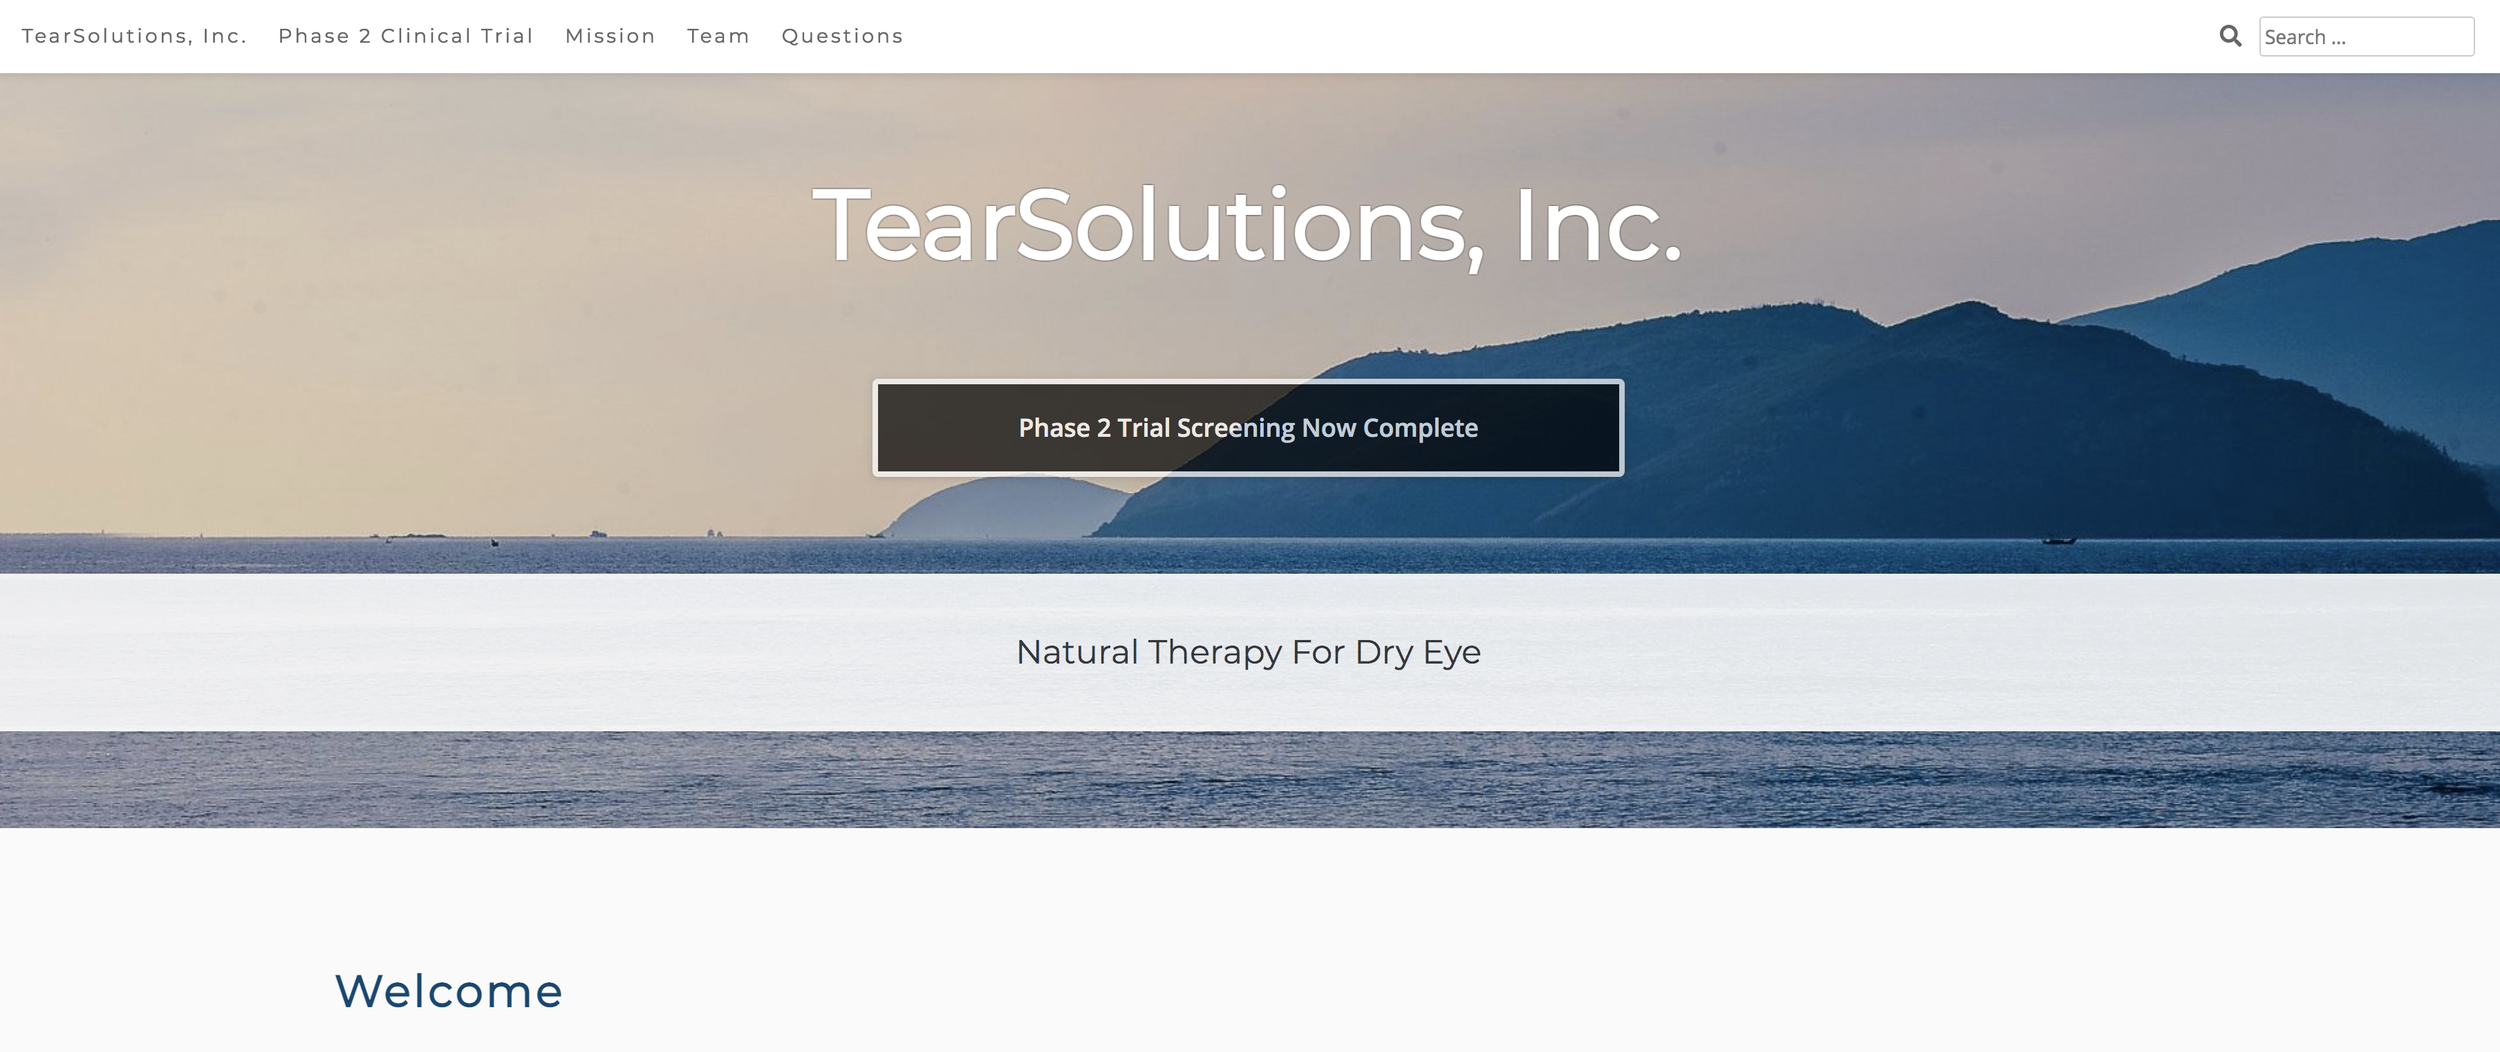
Task: Click the word "Eye" in the tagline
Action: tap(1451, 652)
